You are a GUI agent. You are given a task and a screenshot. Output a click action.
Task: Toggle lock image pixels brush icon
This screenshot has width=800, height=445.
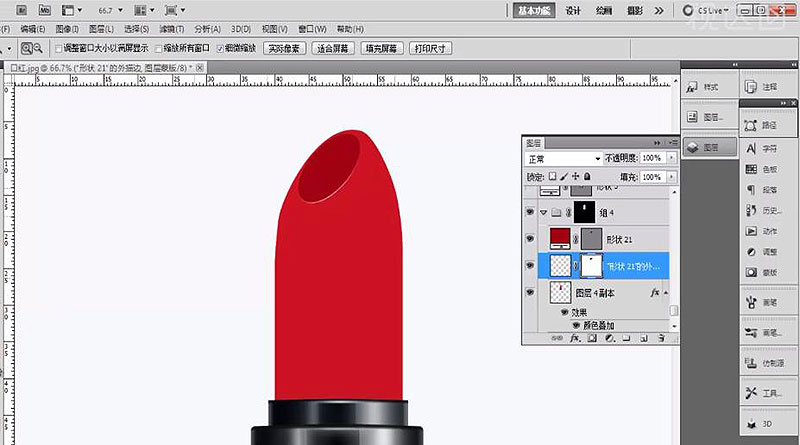tap(564, 177)
